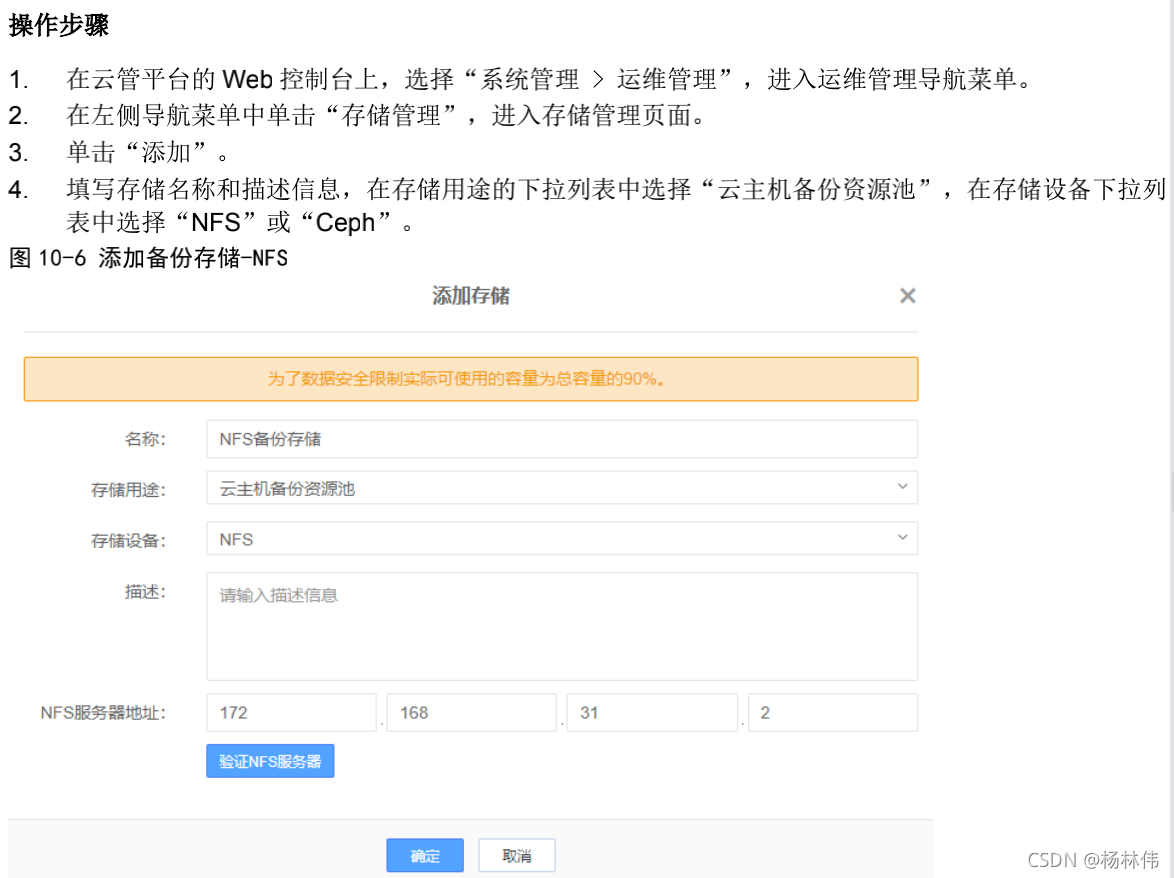Select the 名称 field containing NFS备份存储
This screenshot has width=1174, height=878.
(x=560, y=438)
